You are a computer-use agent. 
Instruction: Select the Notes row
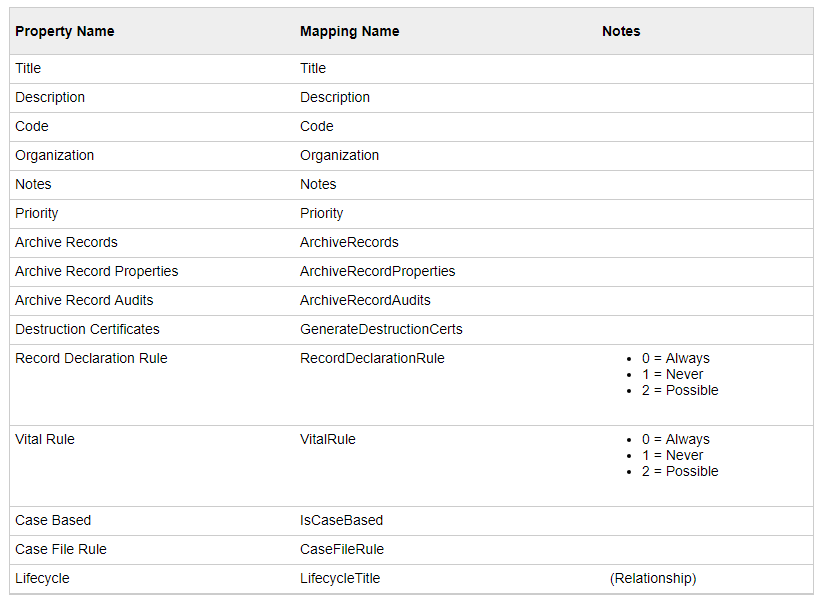tap(33, 184)
